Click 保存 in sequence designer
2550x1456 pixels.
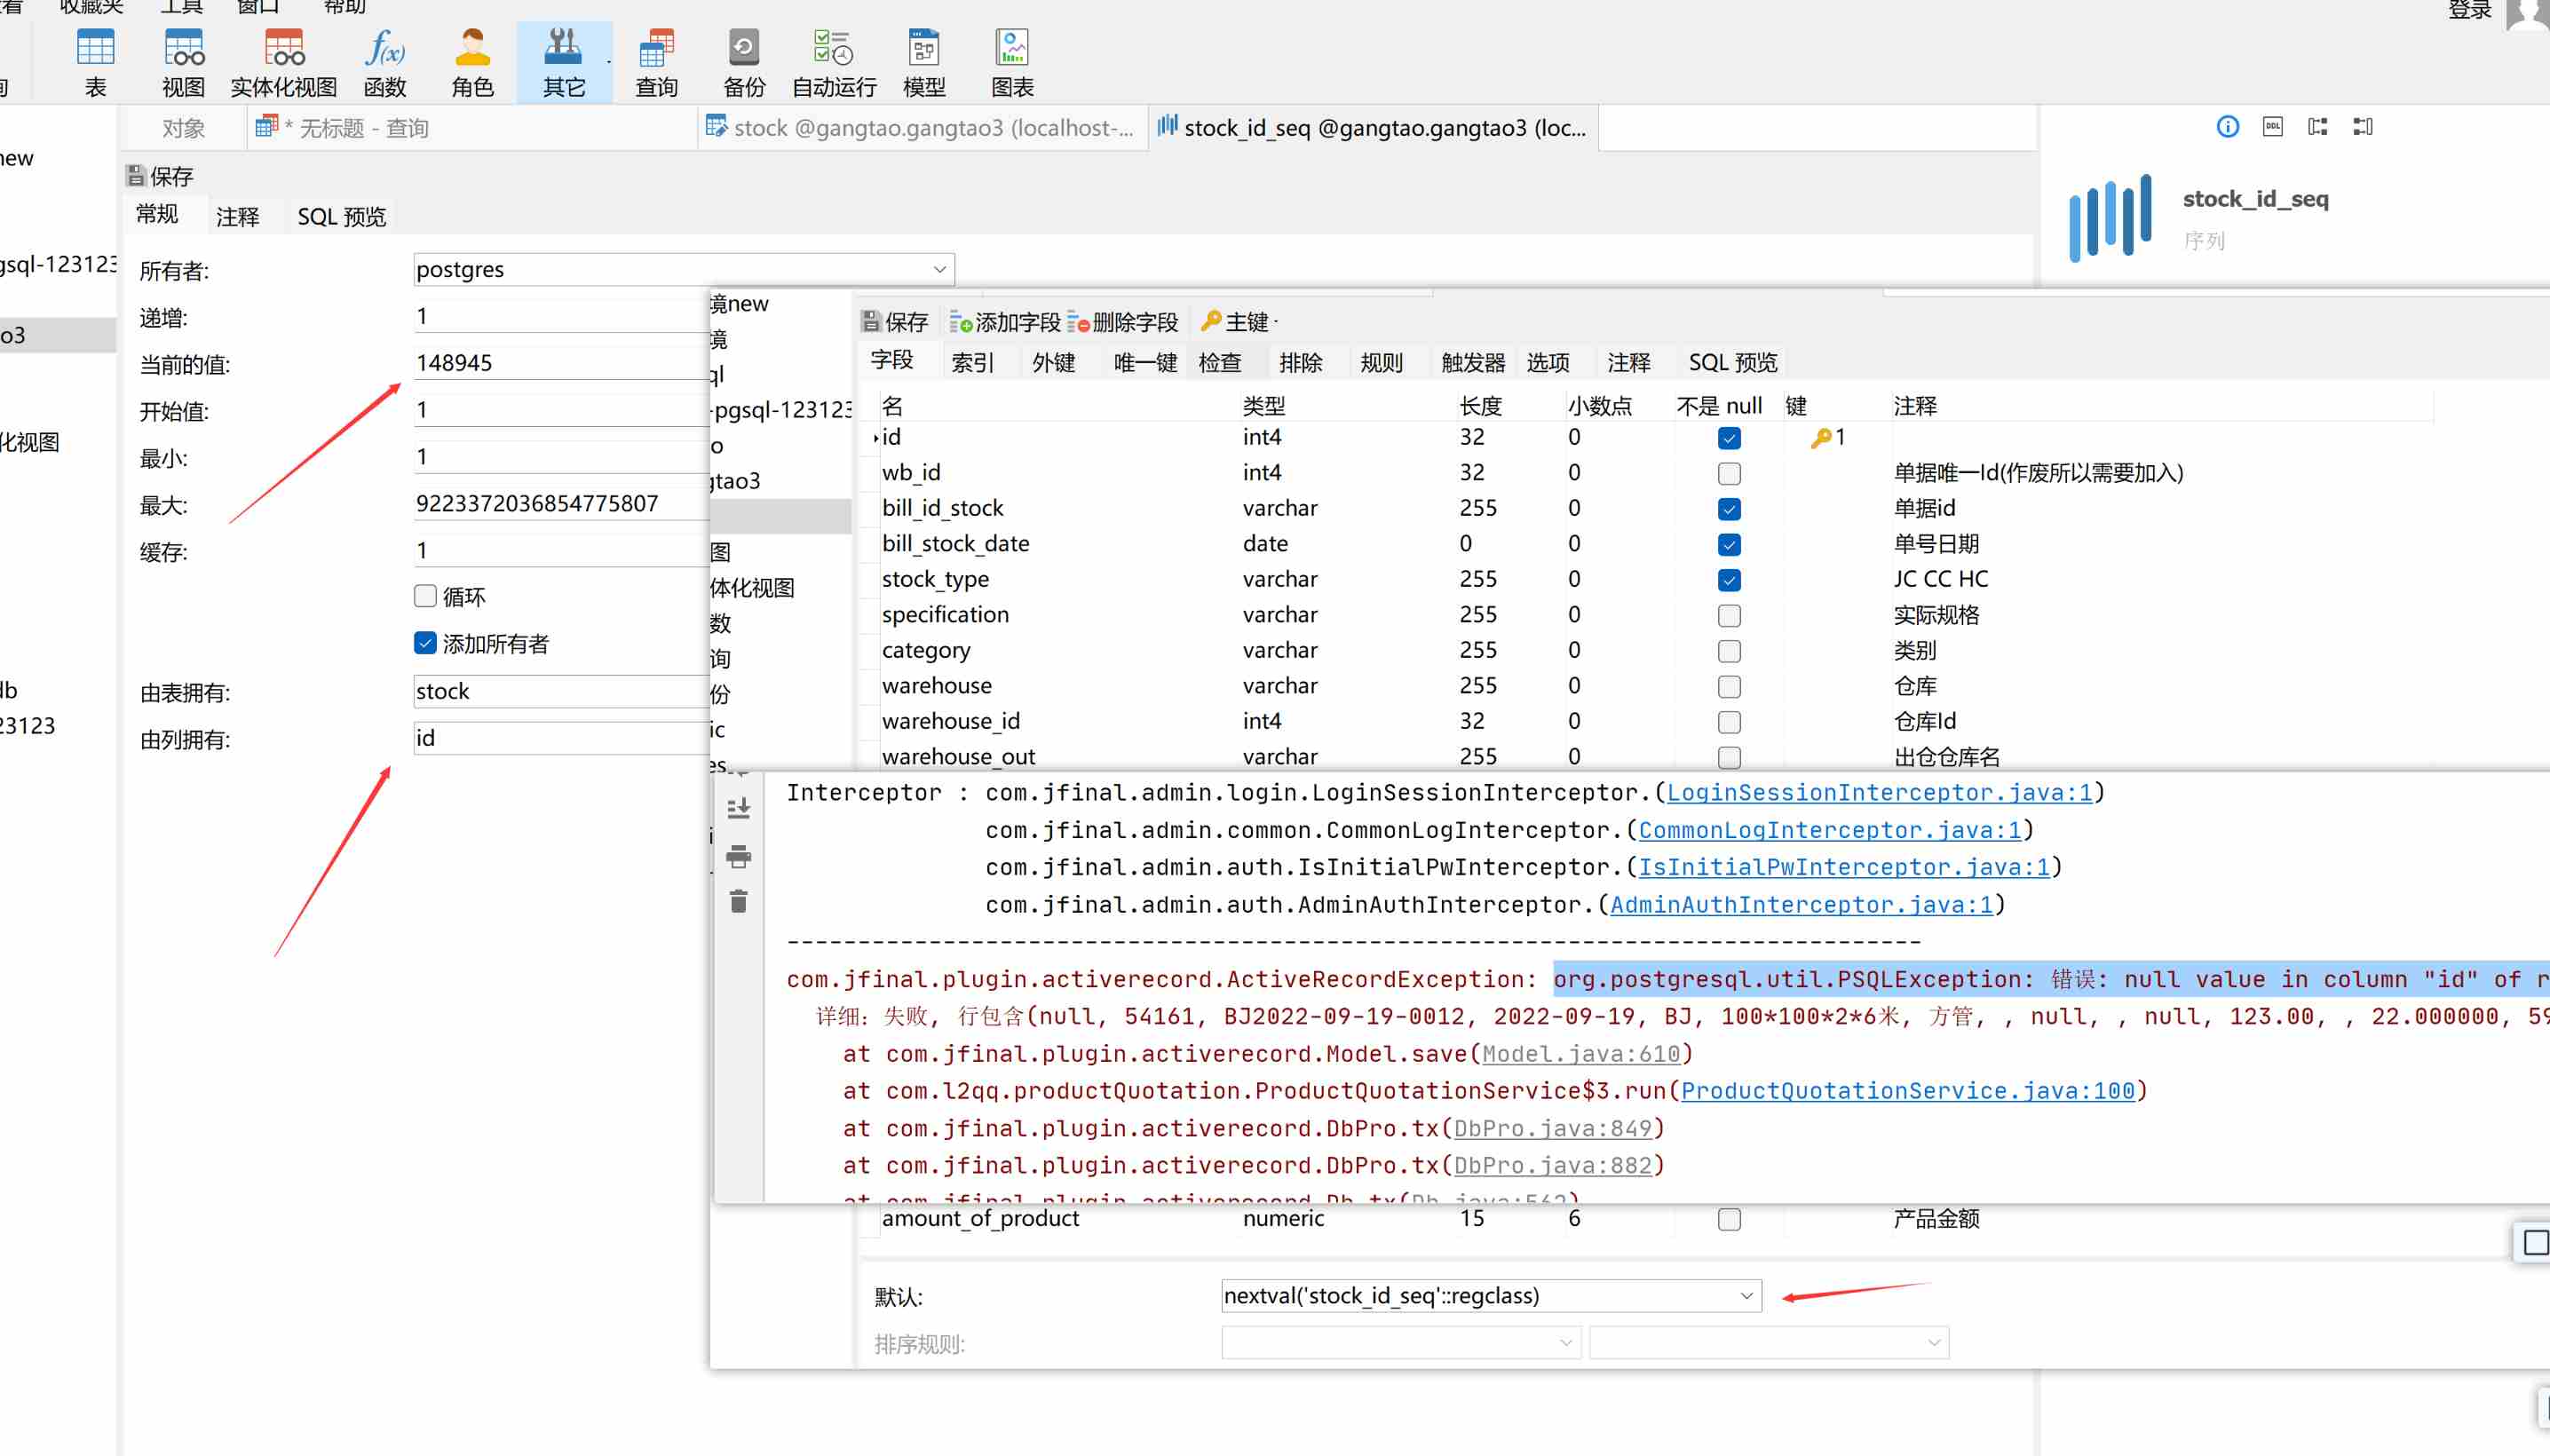point(159,176)
